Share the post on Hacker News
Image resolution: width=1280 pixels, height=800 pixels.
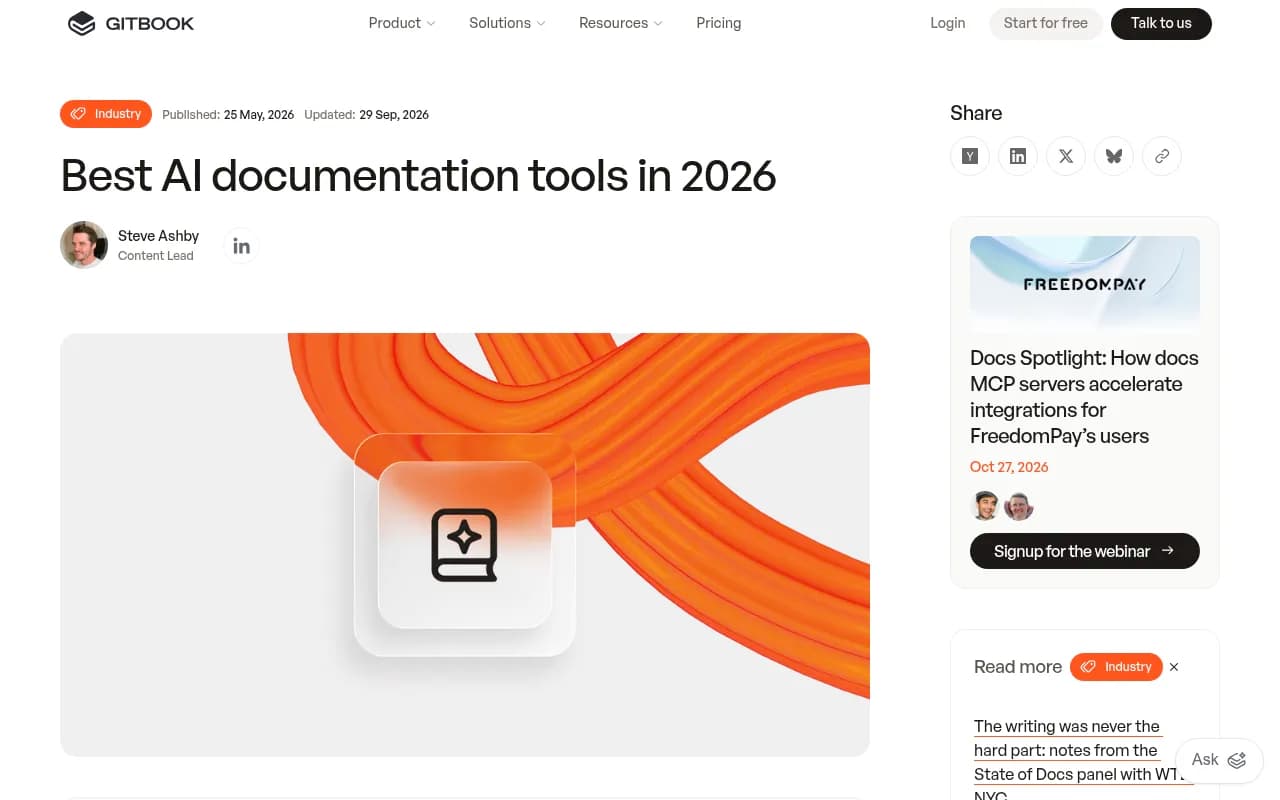(x=969, y=156)
